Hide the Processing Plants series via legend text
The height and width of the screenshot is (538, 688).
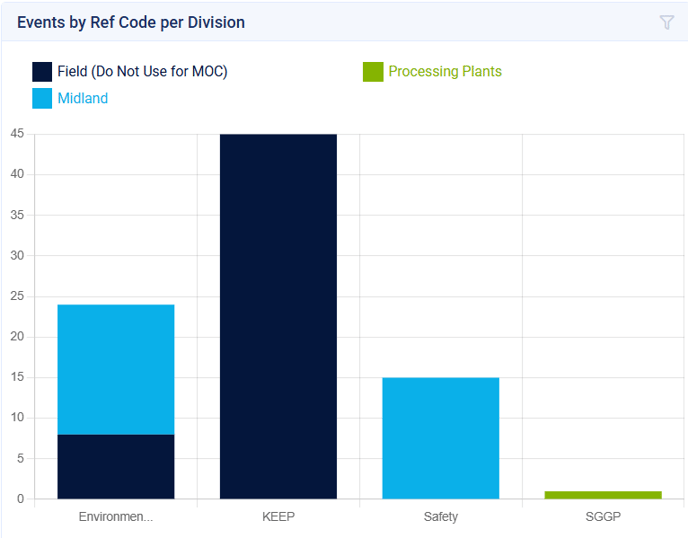point(445,72)
